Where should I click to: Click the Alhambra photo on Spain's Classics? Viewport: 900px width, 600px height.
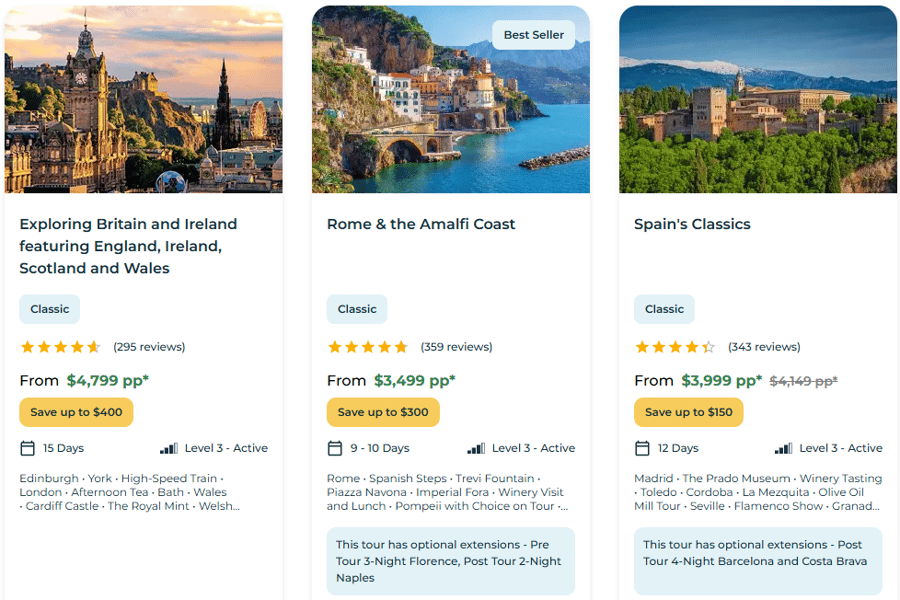coord(757,100)
